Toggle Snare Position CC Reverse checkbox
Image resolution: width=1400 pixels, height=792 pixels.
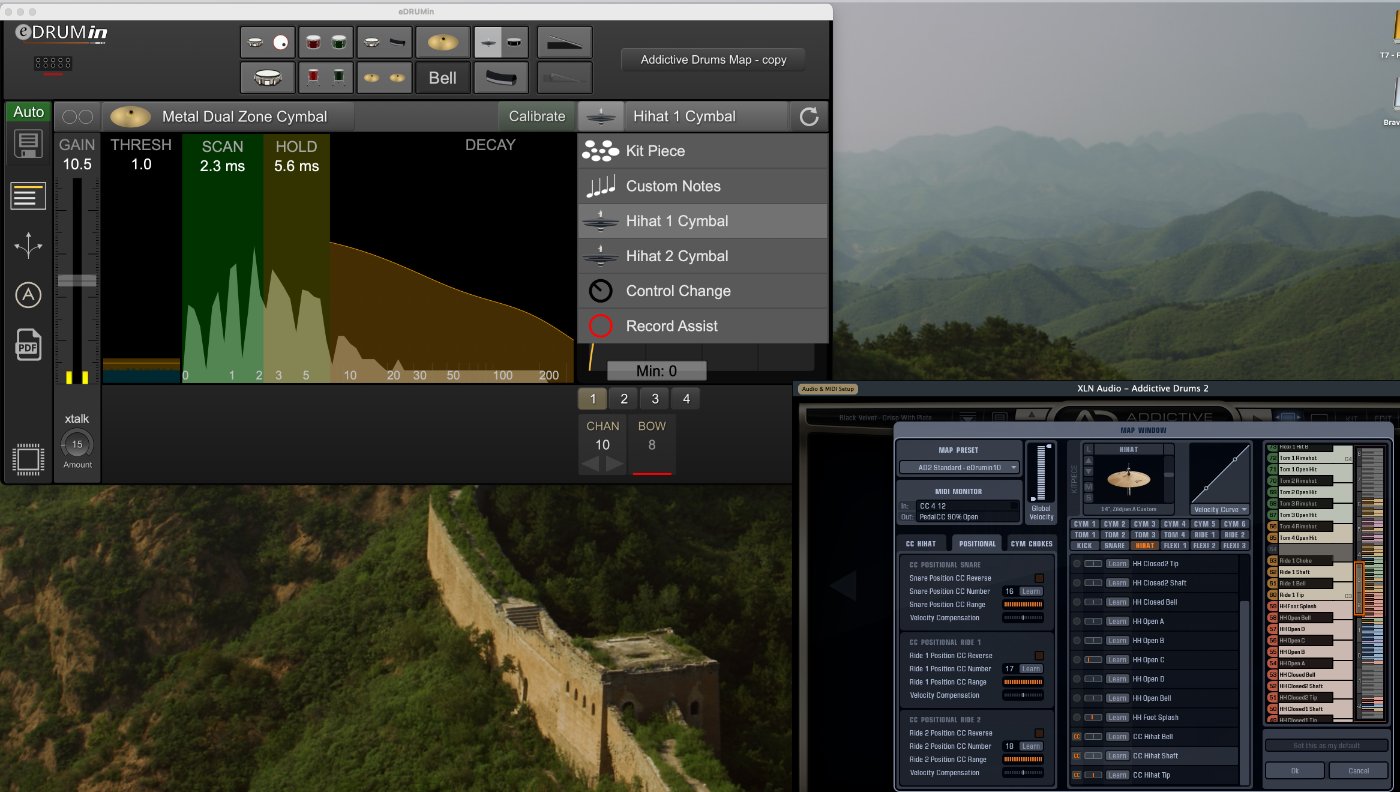pos(1038,578)
